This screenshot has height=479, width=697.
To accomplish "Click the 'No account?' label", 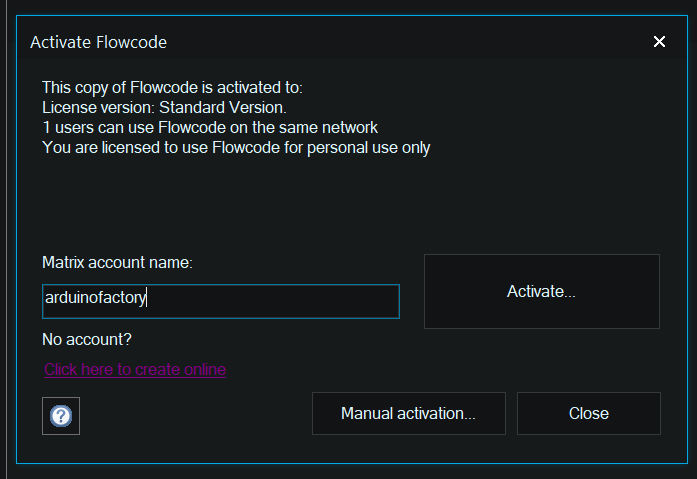I will coord(87,340).
